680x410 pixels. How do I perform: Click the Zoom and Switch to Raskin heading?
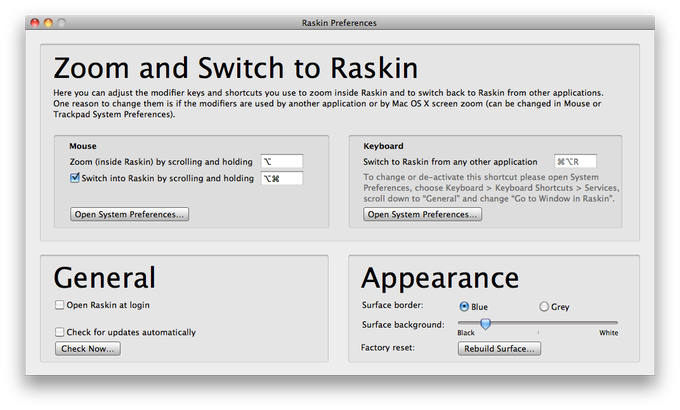pos(236,68)
